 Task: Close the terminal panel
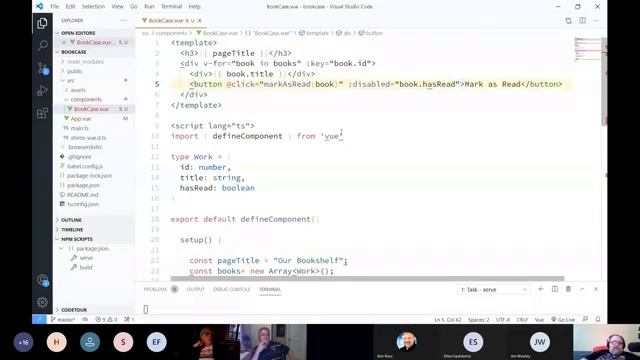click(x=596, y=289)
